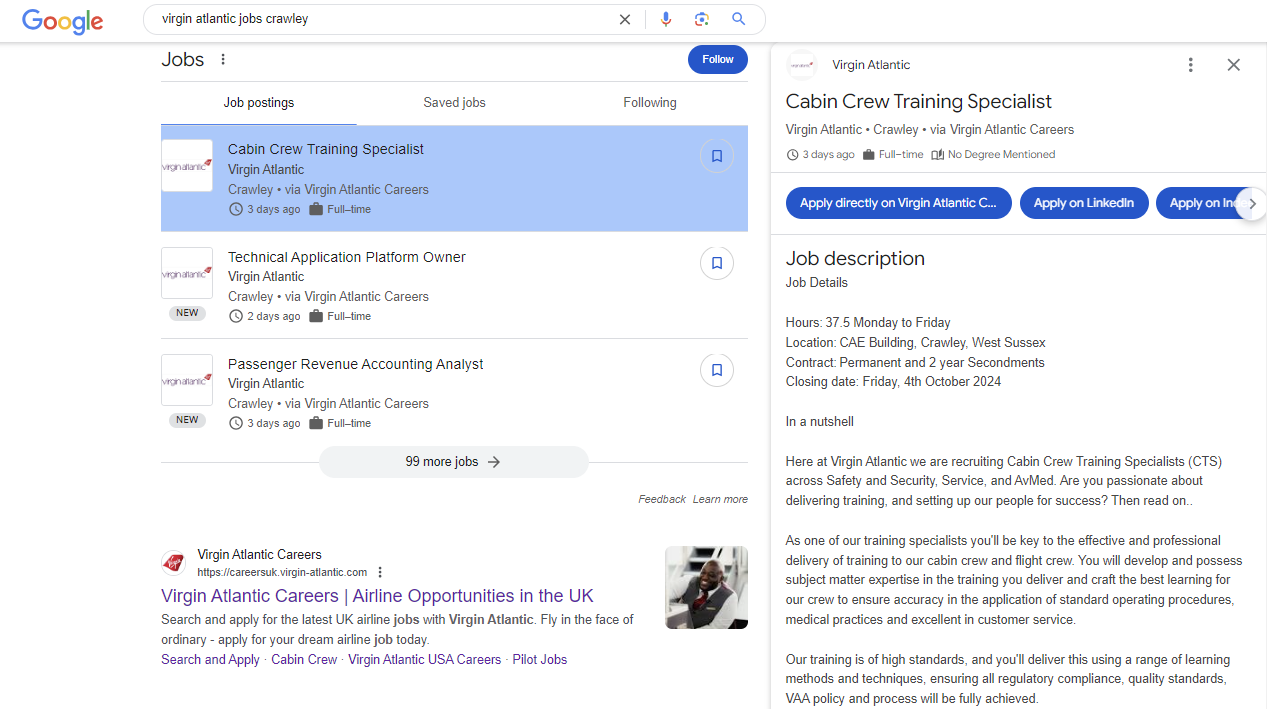The height and width of the screenshot is (709, 1267).
Task: Click 'Hours: 37.5 Monday to Friday' text
Action: (x=868, y=322)
